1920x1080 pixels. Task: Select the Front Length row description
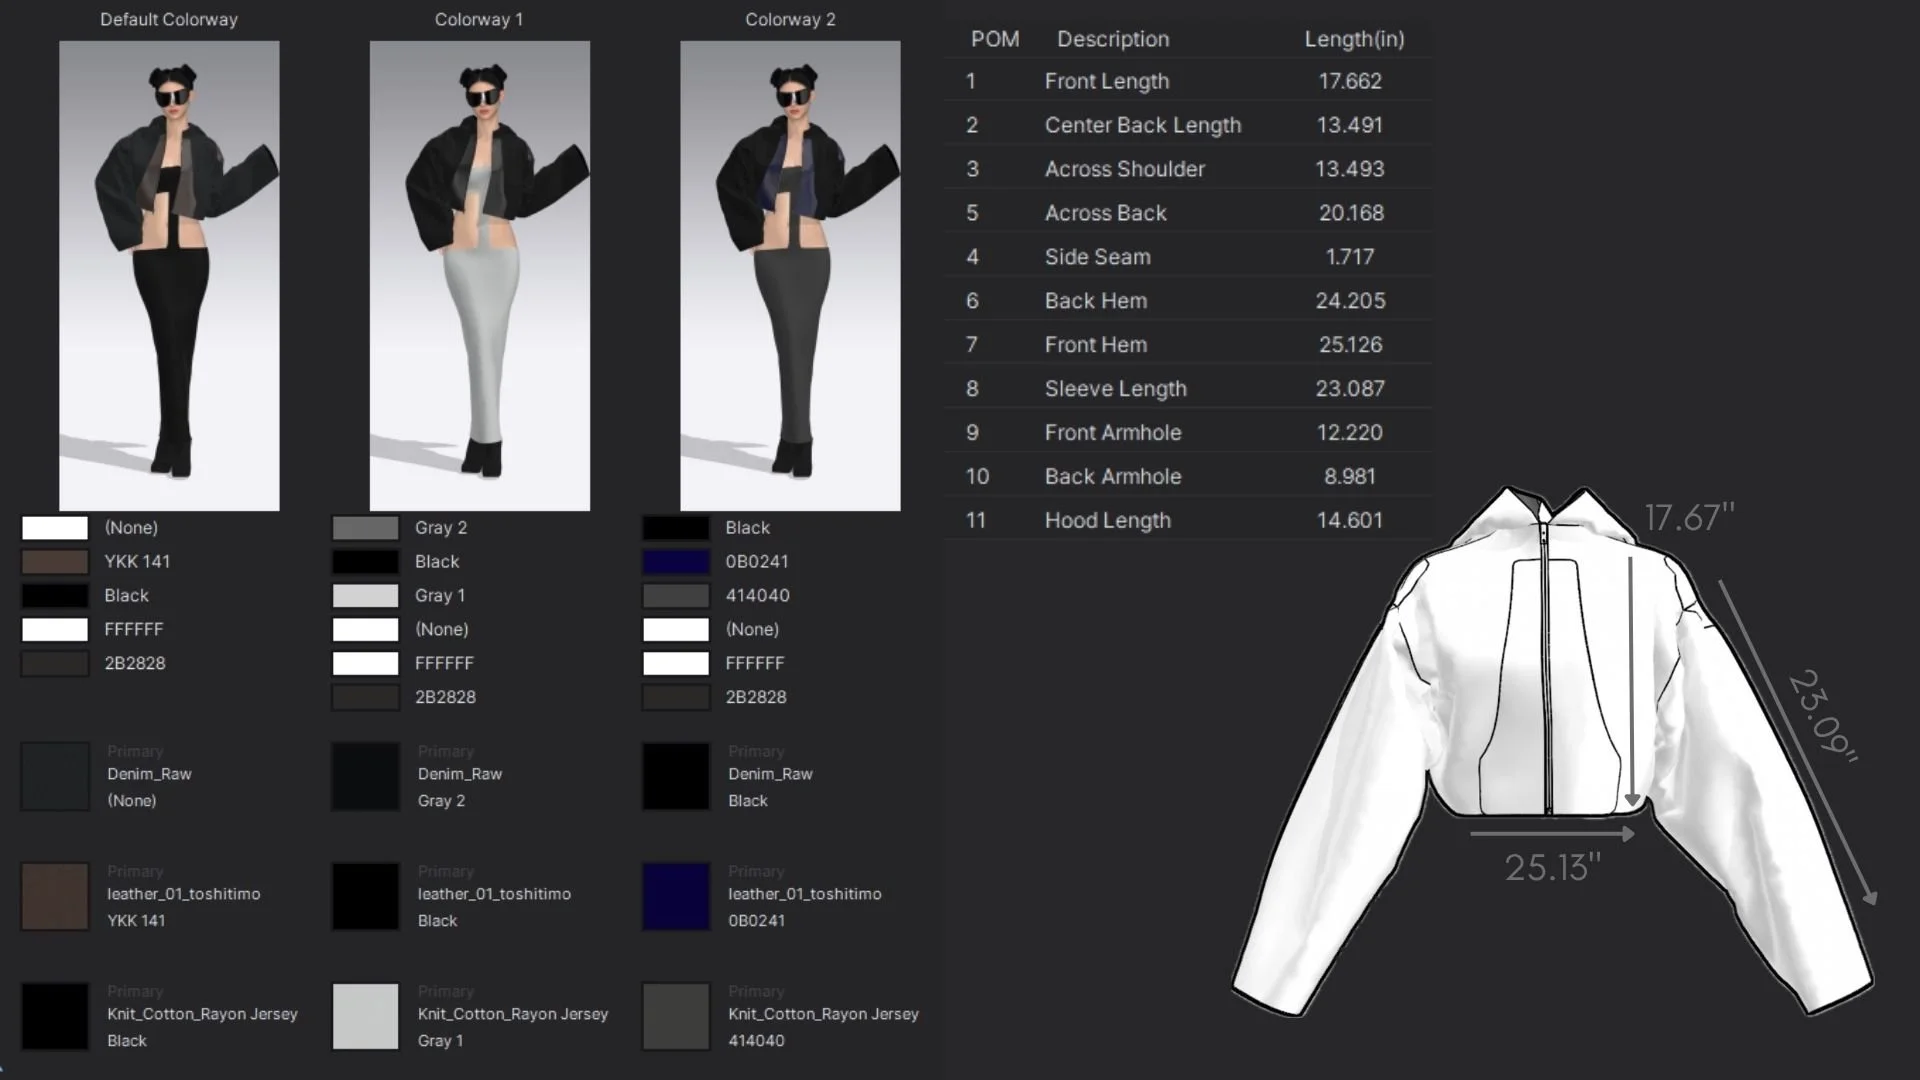click(1107, 81)
